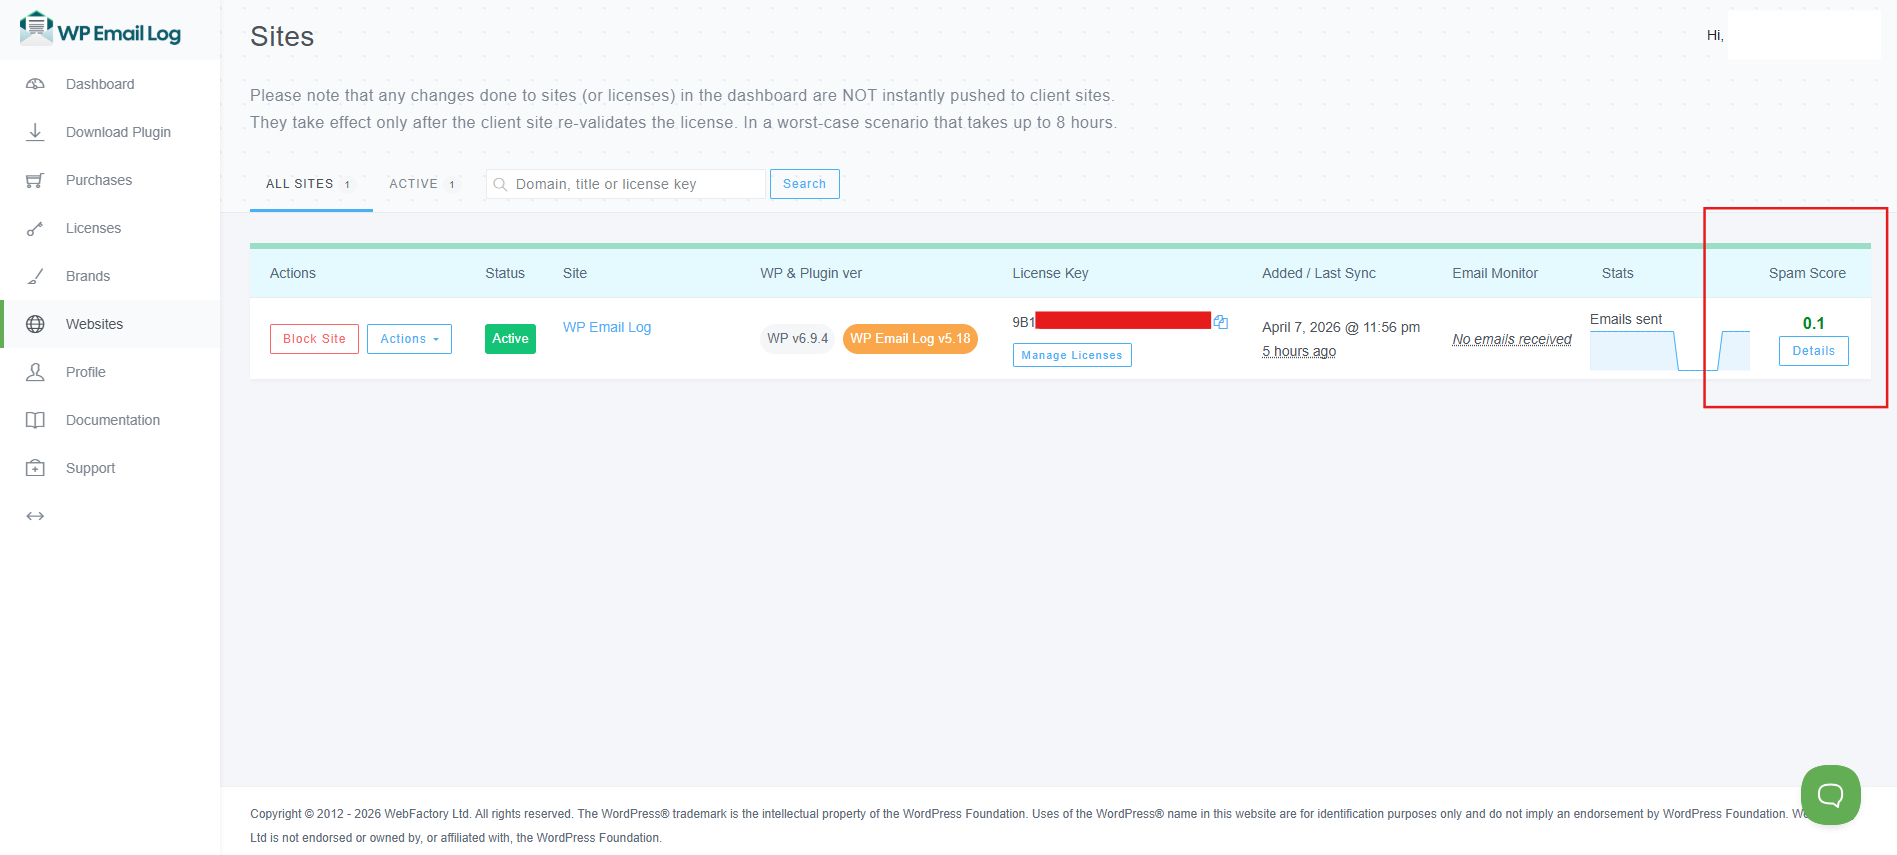Click the Search button

click(804, 184)
